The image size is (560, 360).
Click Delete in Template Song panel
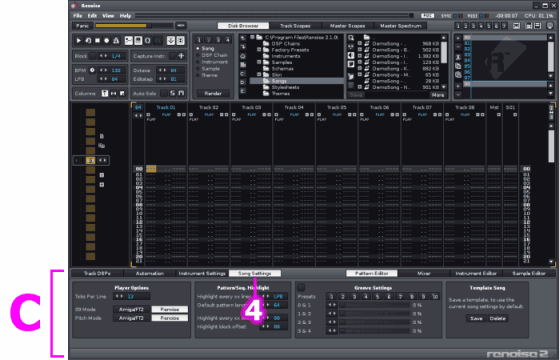(x=497, y=318)
